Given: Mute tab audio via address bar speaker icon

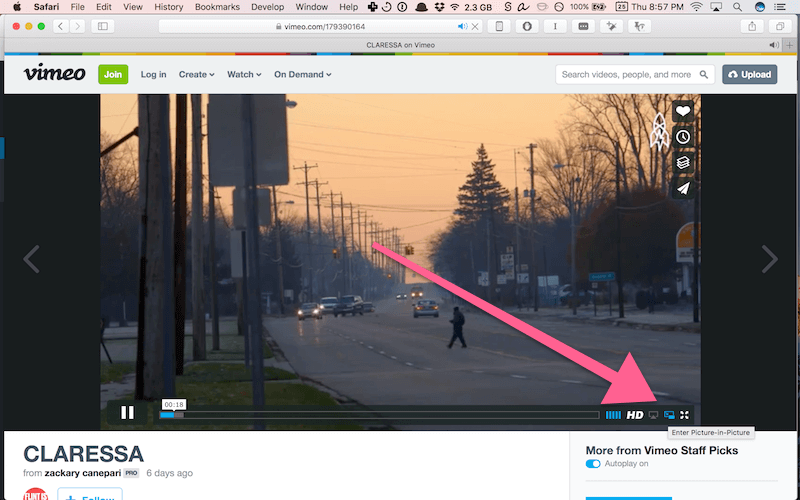Looking at the screenshot, I should tap(461, 26).
